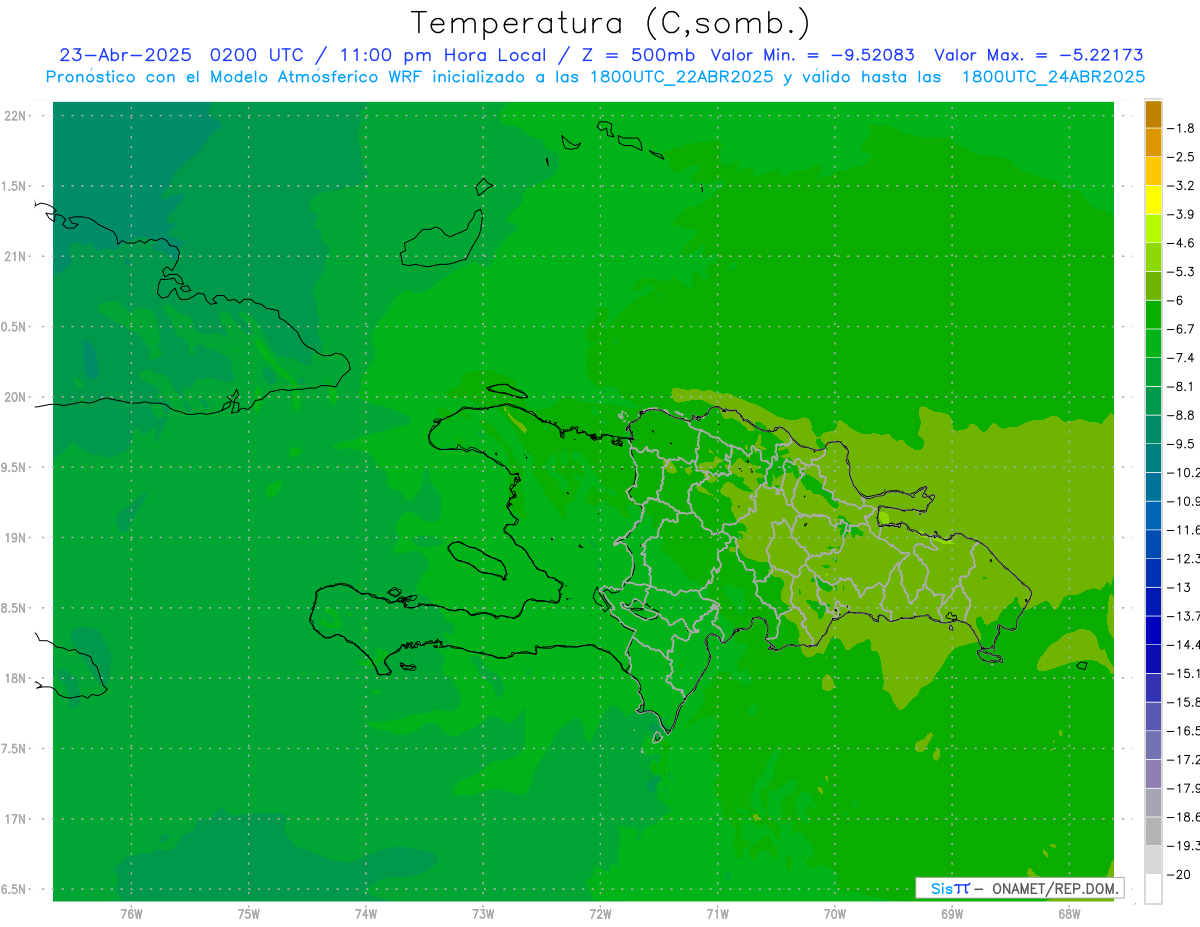Click the "-6.7" colorbar value
This screenshot has width=1200, height=927.
coord(1181,329)
